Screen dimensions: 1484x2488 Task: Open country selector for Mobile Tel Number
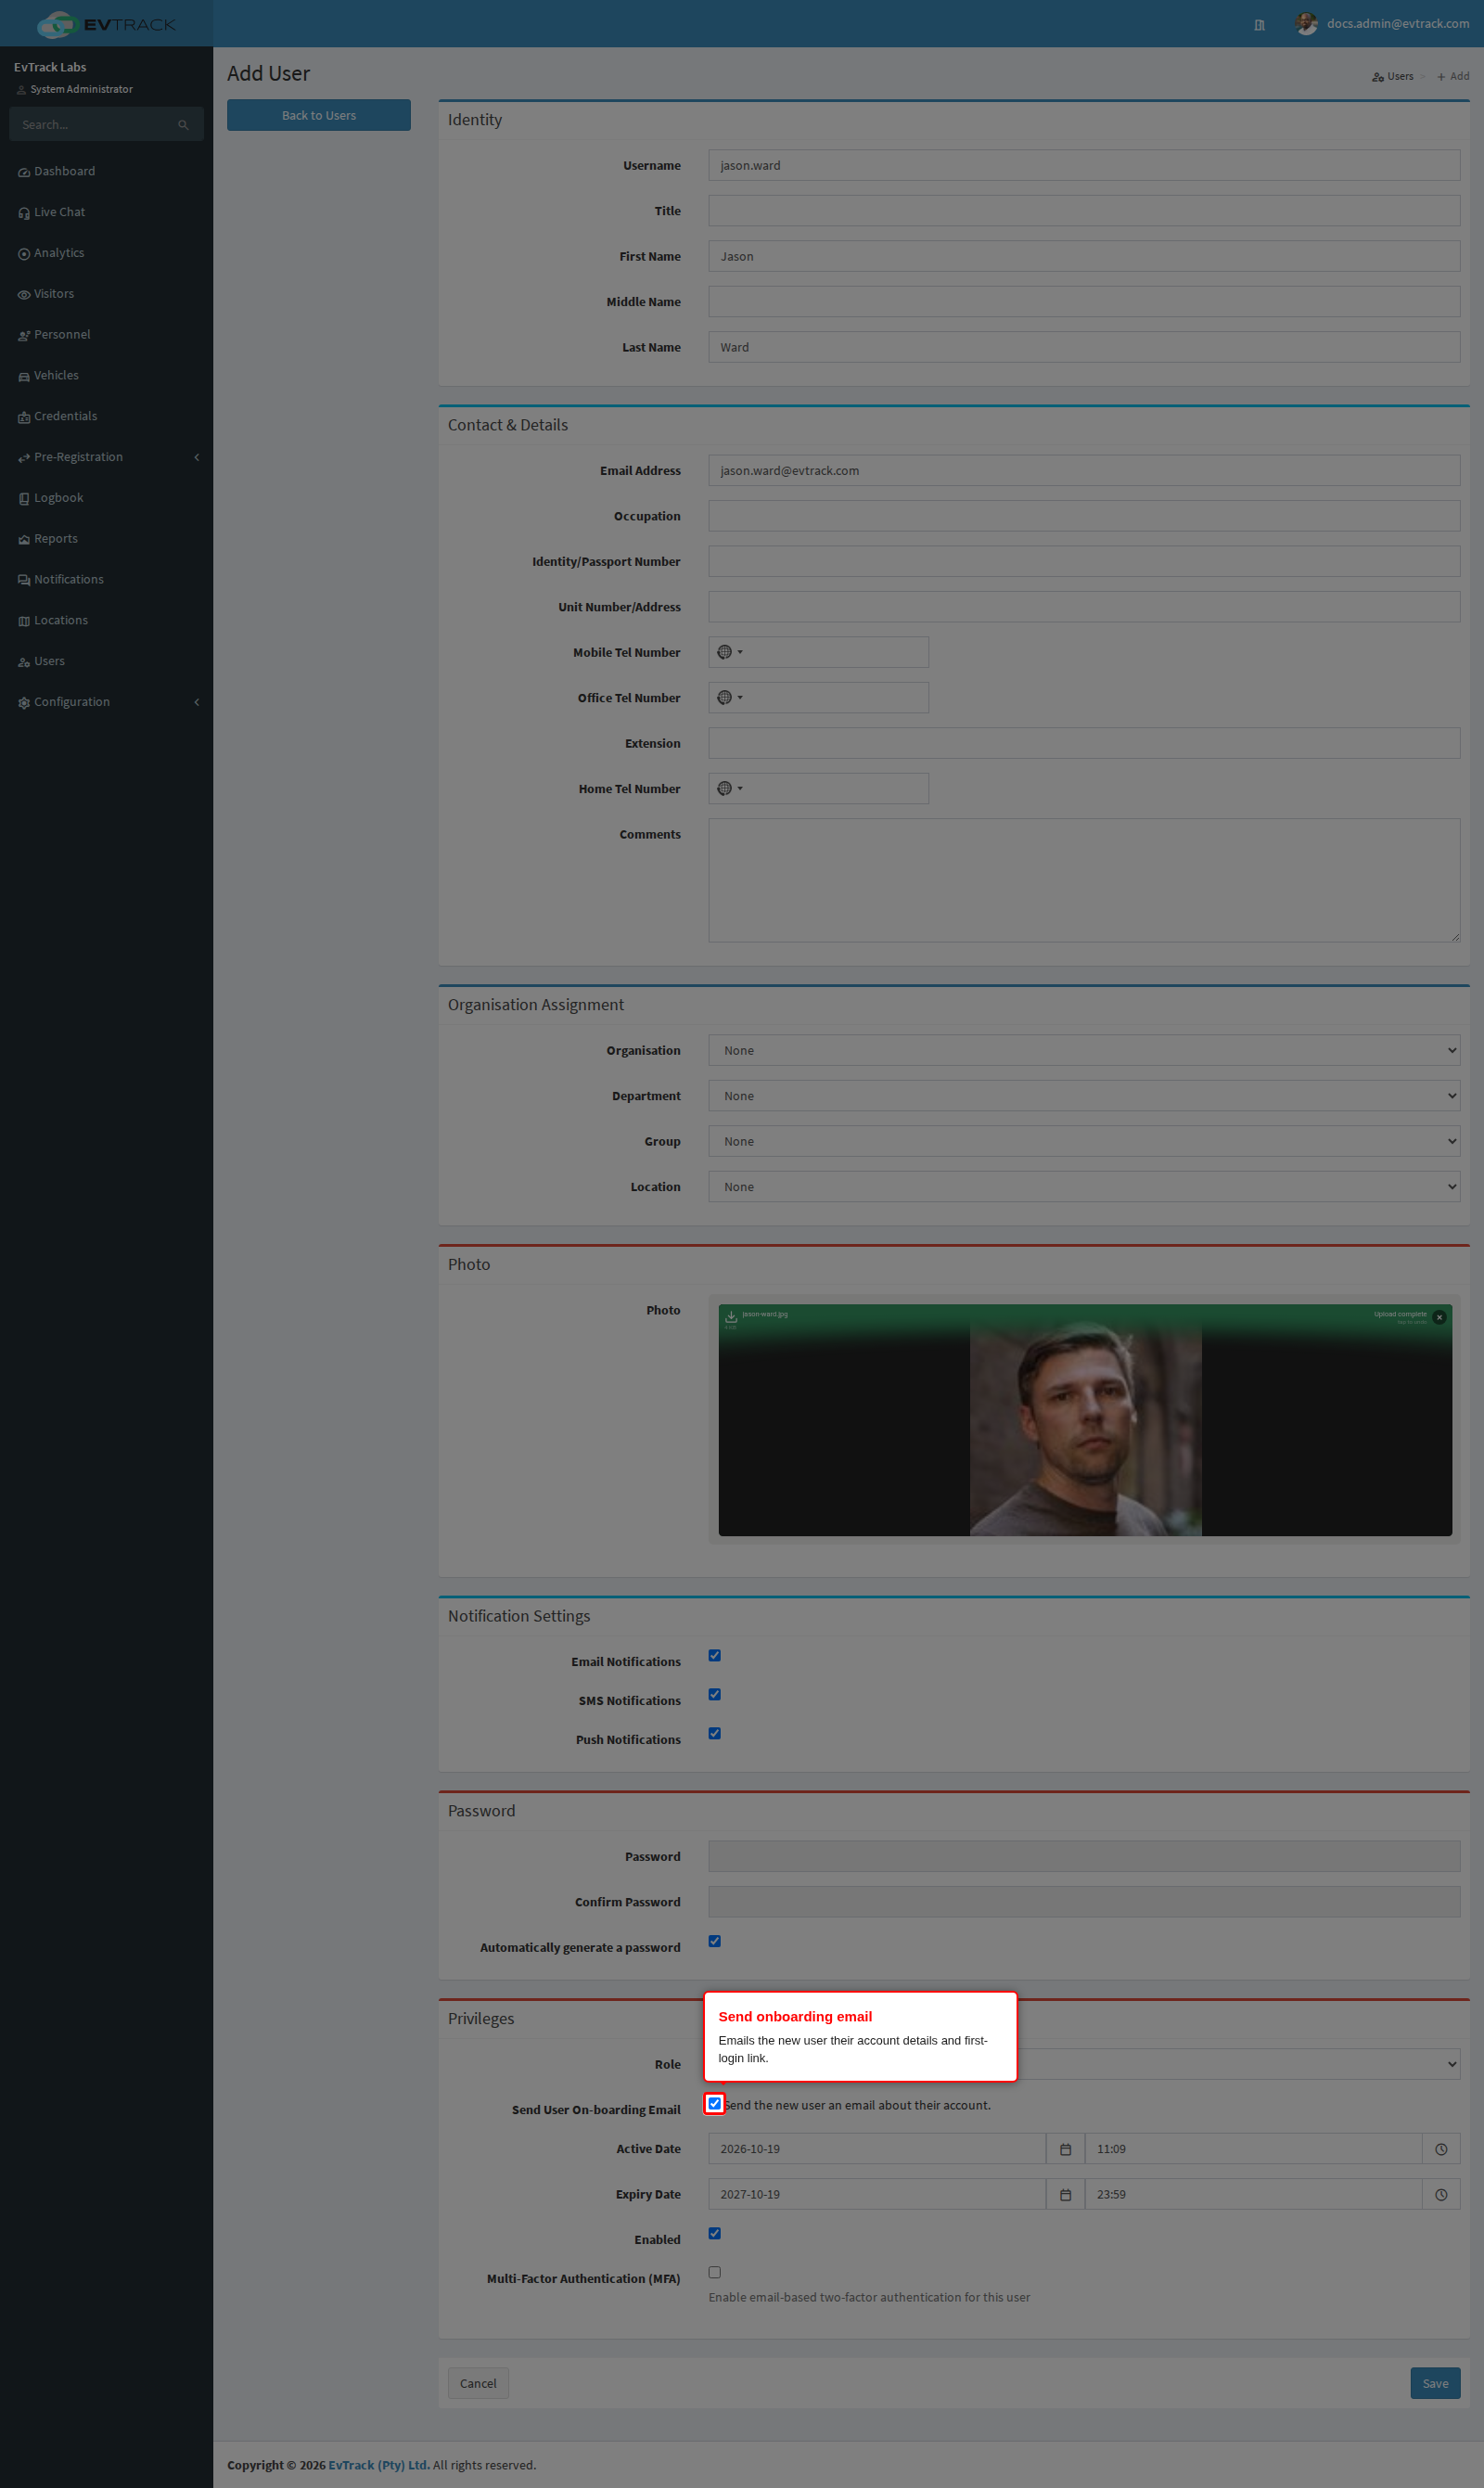(x=729, y=652)
